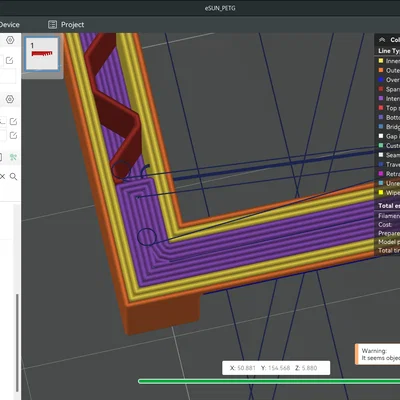Toggle the red Top surface swatch
The image size is (400, 400).
click(381, 108)
